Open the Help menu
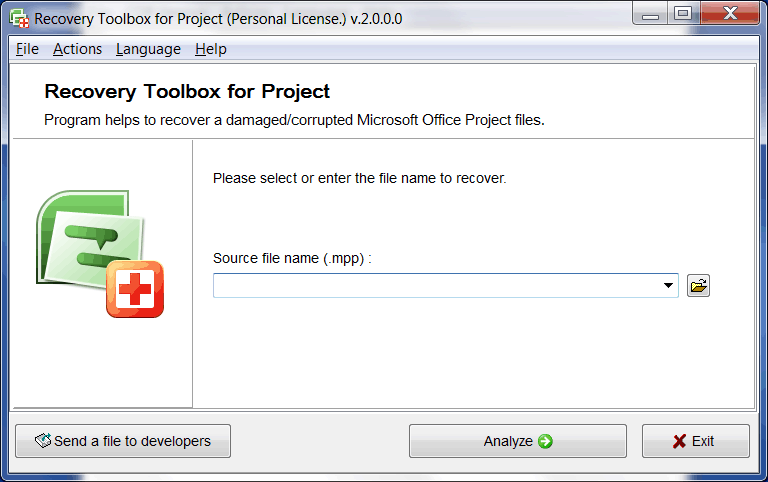Image resolution: width=768 pixels, height=482 pixels. (211, 49)
